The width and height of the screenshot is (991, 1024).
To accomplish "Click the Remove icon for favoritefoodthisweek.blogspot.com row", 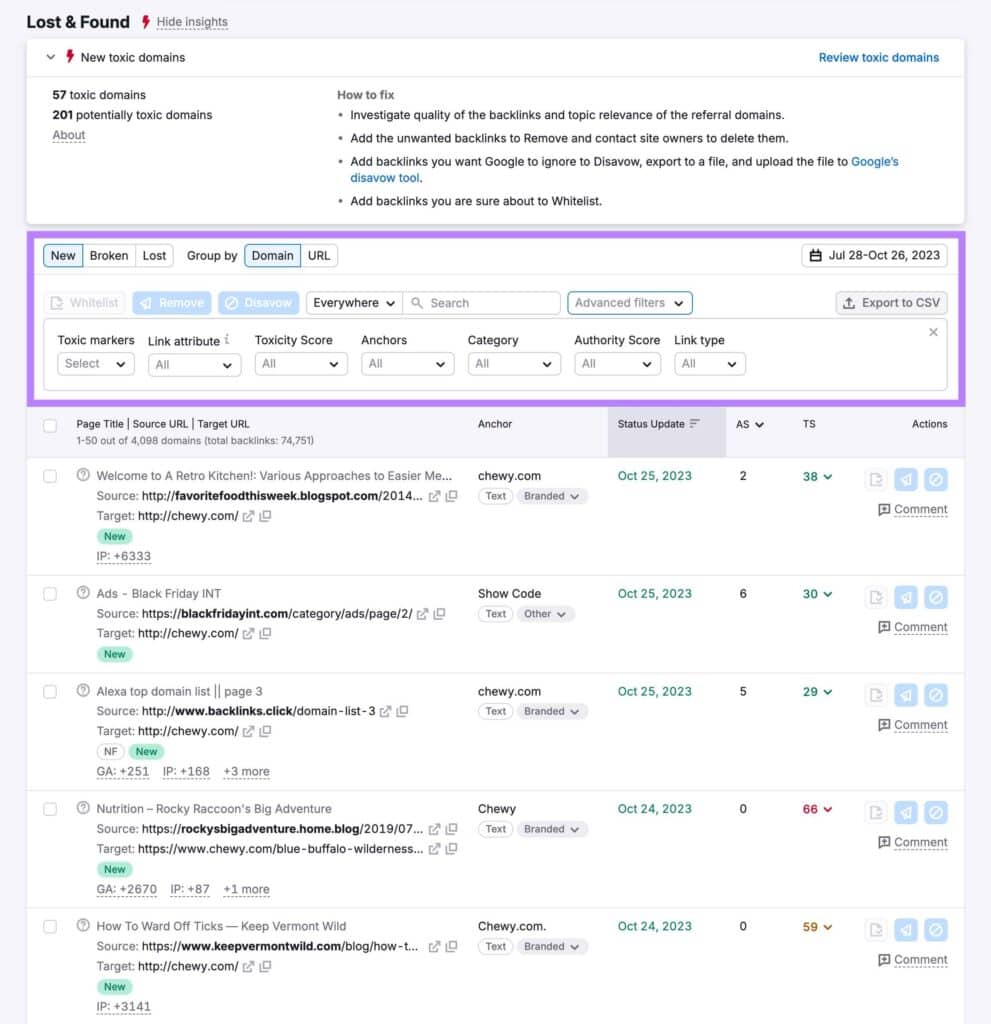I will (x=905, y=479).
